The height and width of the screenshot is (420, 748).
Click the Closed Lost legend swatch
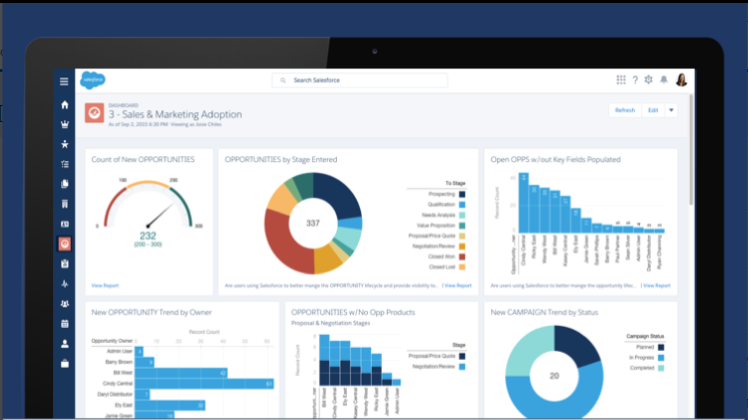(x=462, y=267)
